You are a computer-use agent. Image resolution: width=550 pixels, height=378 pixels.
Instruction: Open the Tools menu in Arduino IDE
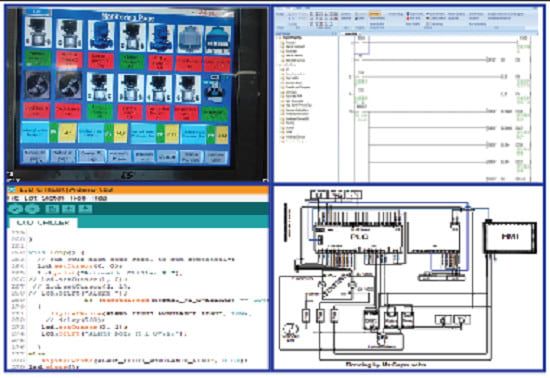click(x=78, y=198)
